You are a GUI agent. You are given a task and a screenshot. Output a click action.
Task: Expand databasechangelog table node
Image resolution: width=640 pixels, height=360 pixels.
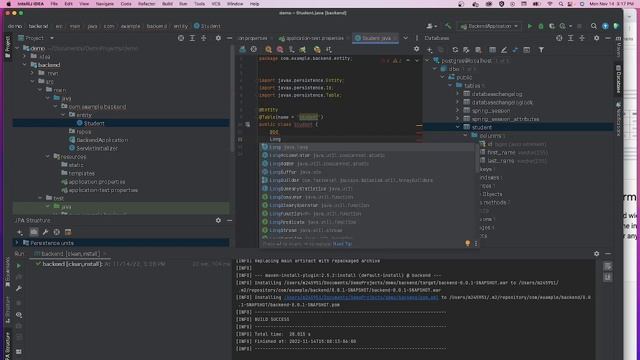click(458, 94)
